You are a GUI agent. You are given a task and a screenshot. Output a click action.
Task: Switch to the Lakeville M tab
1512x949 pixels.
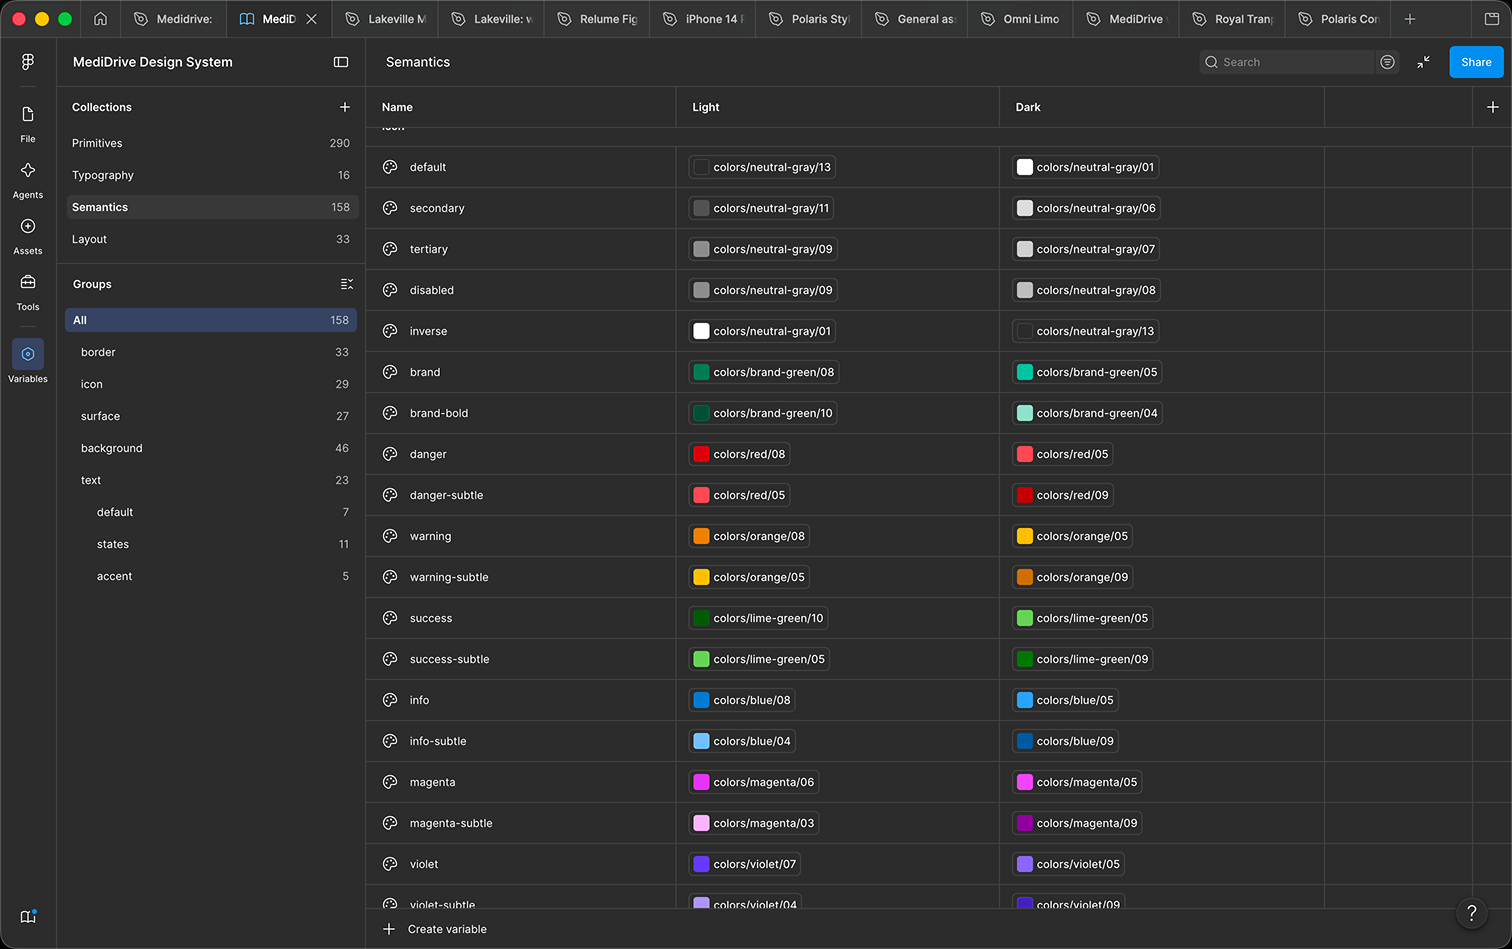tap(385, 19)
